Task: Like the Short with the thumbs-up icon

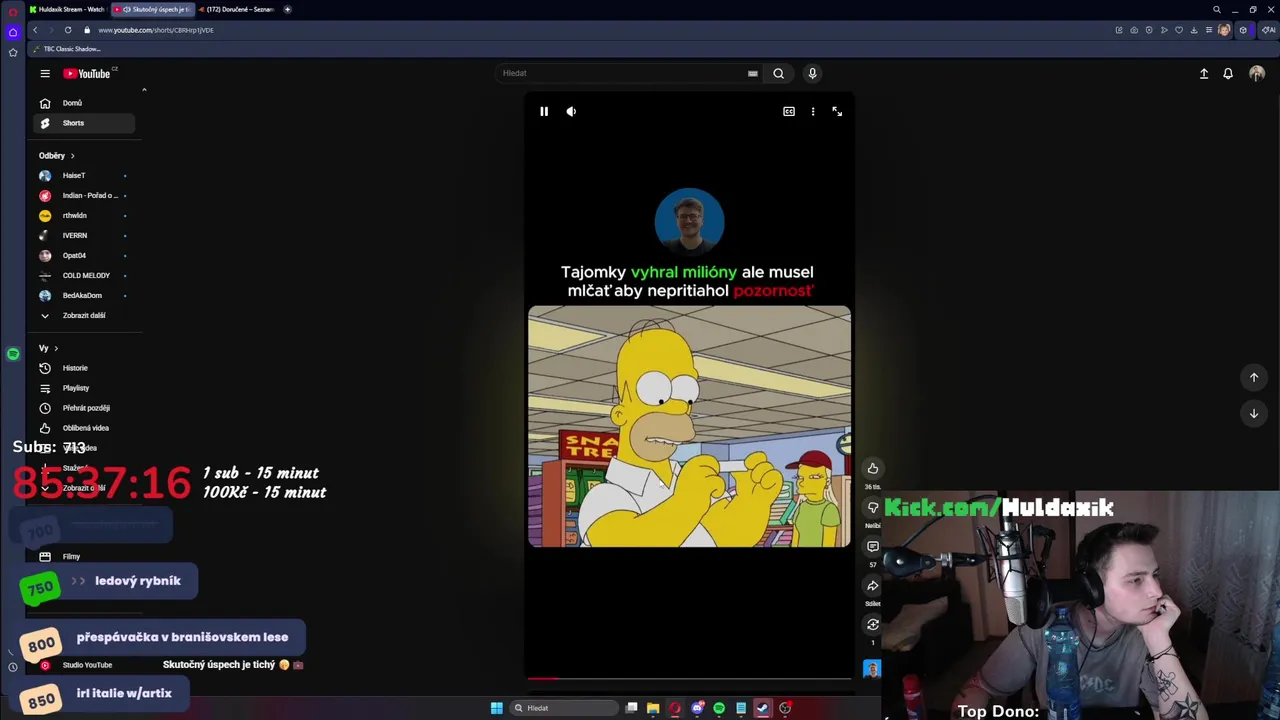Action: point(873,468)
